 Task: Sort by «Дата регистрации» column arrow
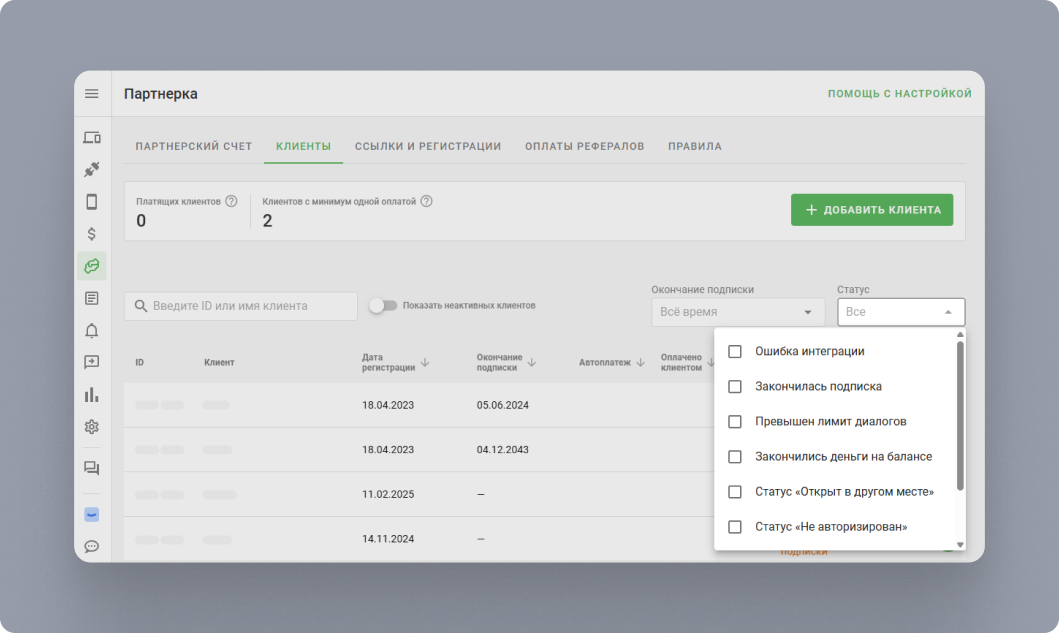(425, 362)
